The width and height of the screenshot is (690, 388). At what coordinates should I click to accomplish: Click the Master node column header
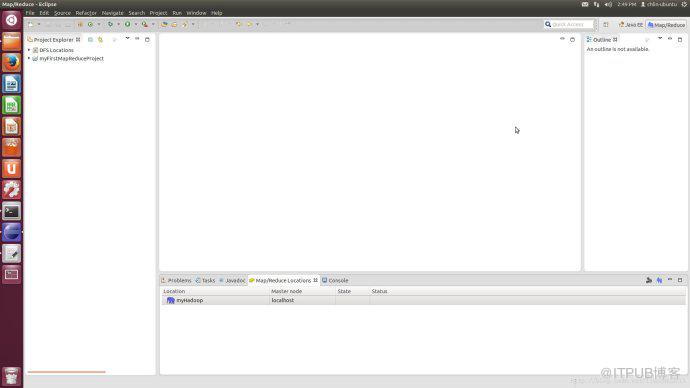pyautogui.click(x=302, y=291)
